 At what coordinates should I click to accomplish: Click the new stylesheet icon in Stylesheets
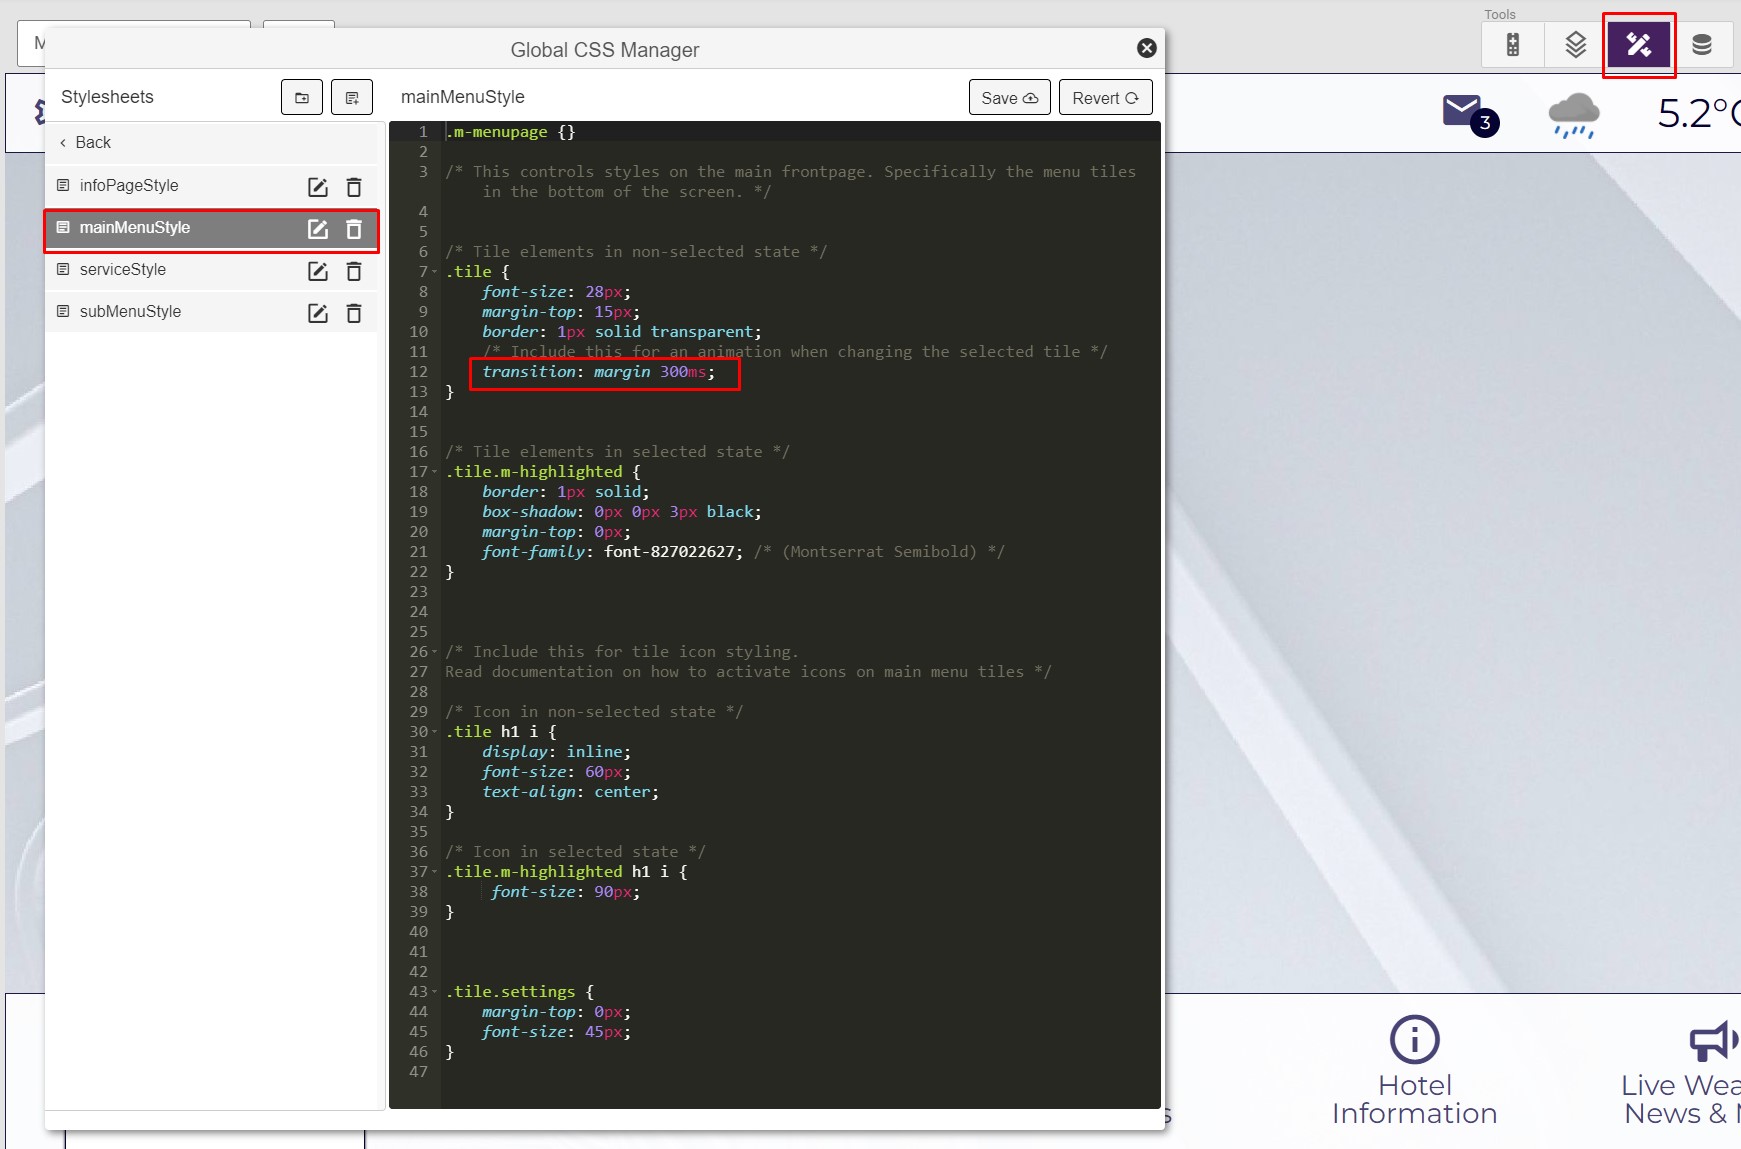352,97
